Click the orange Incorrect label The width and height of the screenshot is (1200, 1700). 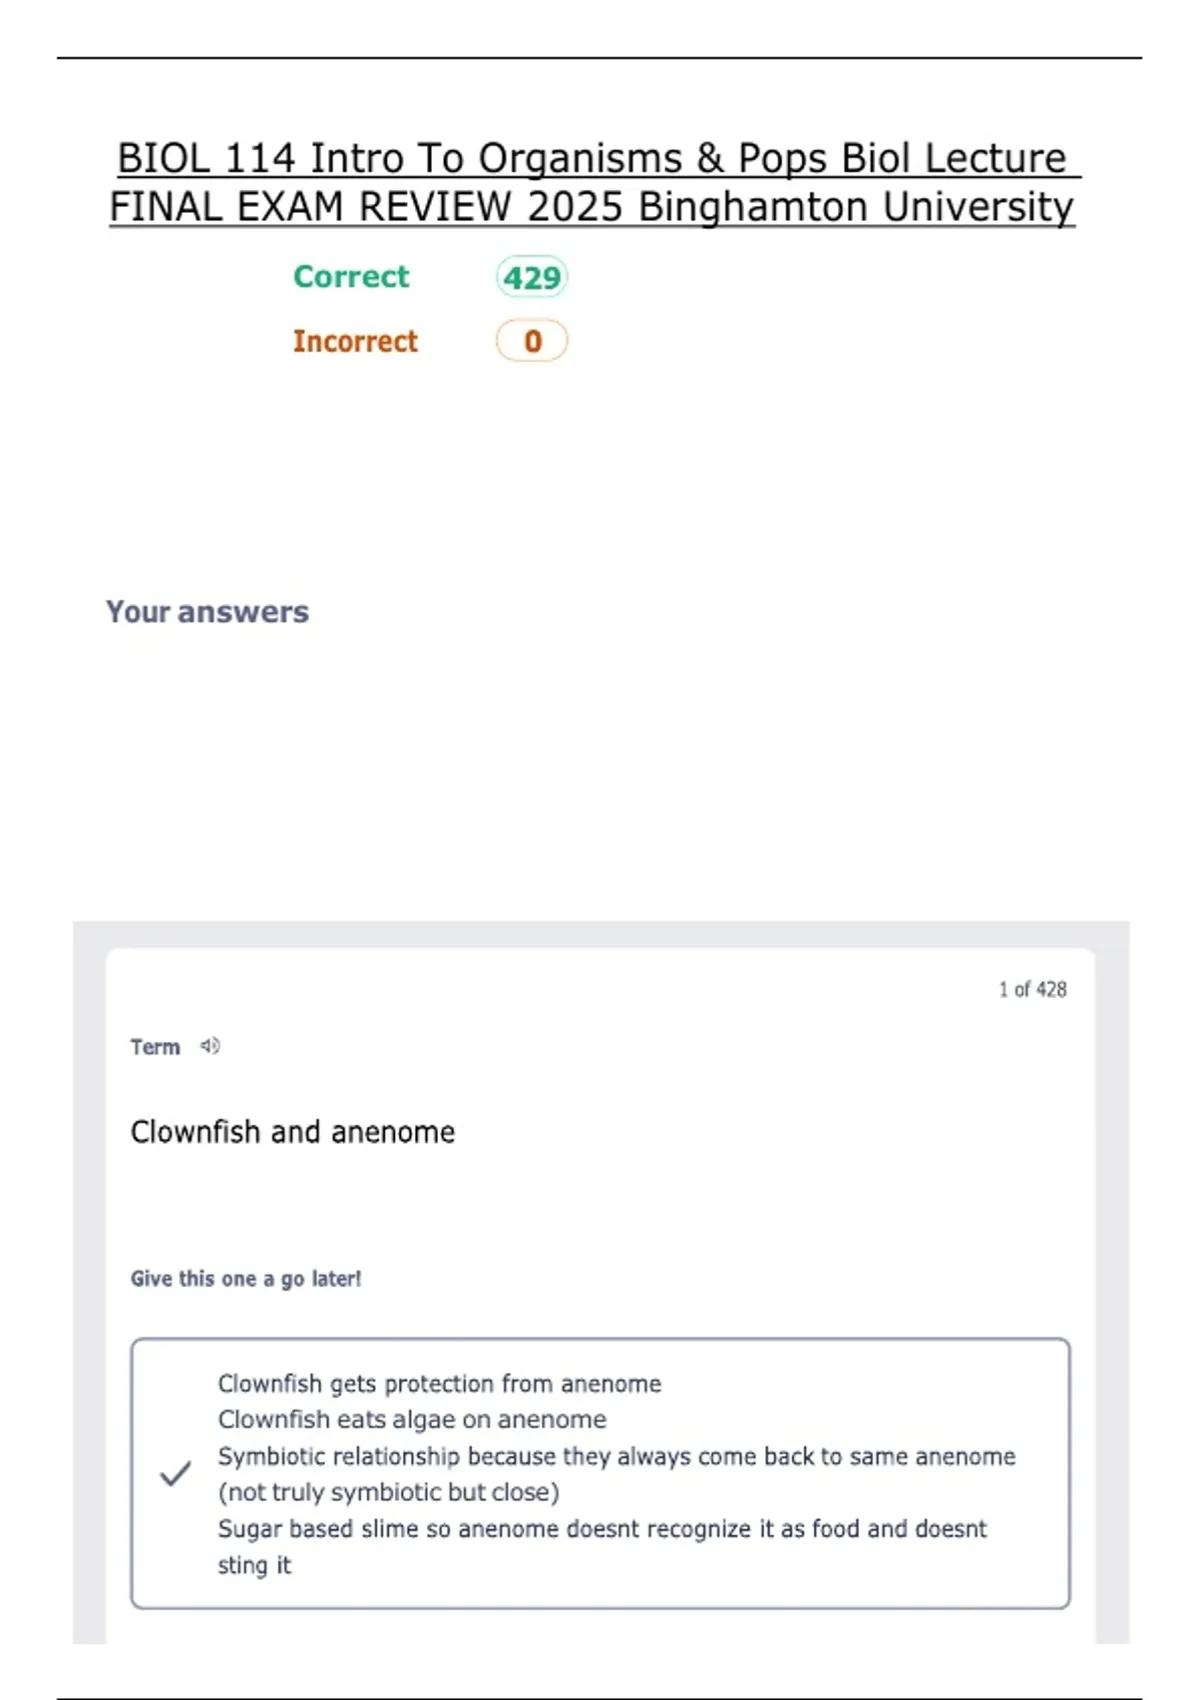(355, 341)
